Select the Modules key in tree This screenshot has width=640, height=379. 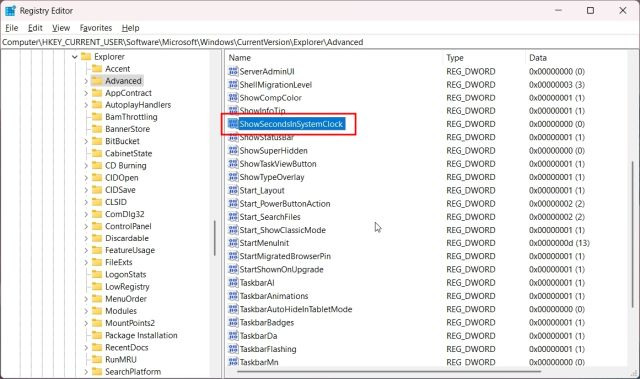pos(121,311)
